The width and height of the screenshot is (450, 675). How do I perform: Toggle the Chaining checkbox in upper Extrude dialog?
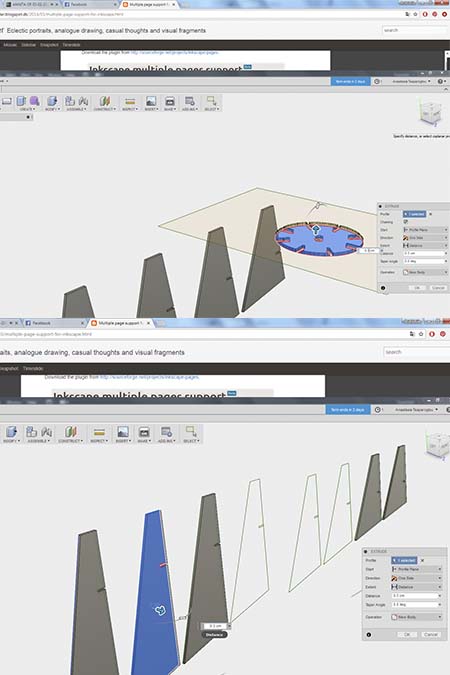pyautogui.click(x=405, y=222)
